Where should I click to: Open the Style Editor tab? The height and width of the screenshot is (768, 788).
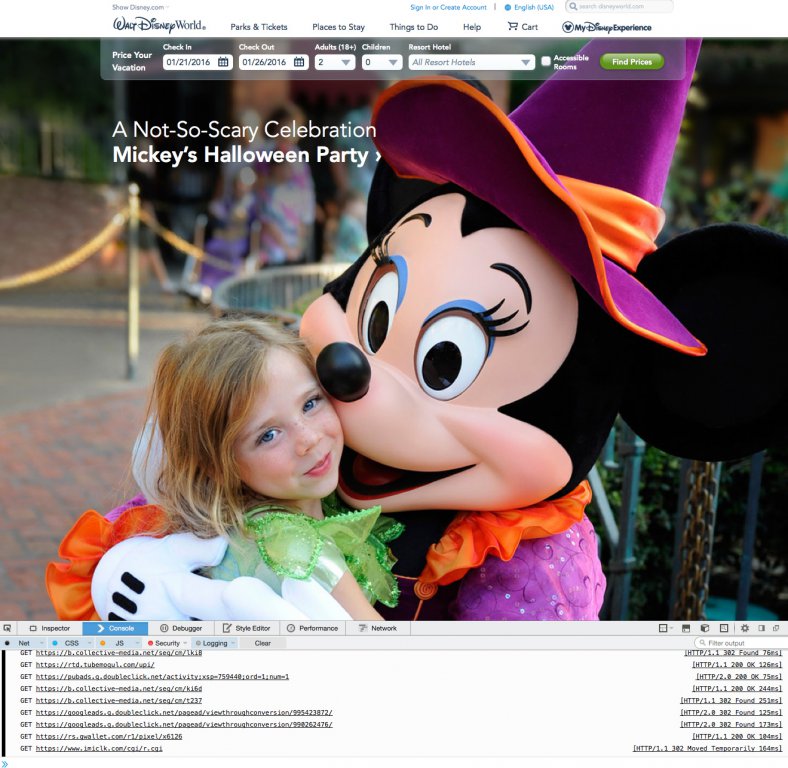pyautogui.click(x=247, y=628)
